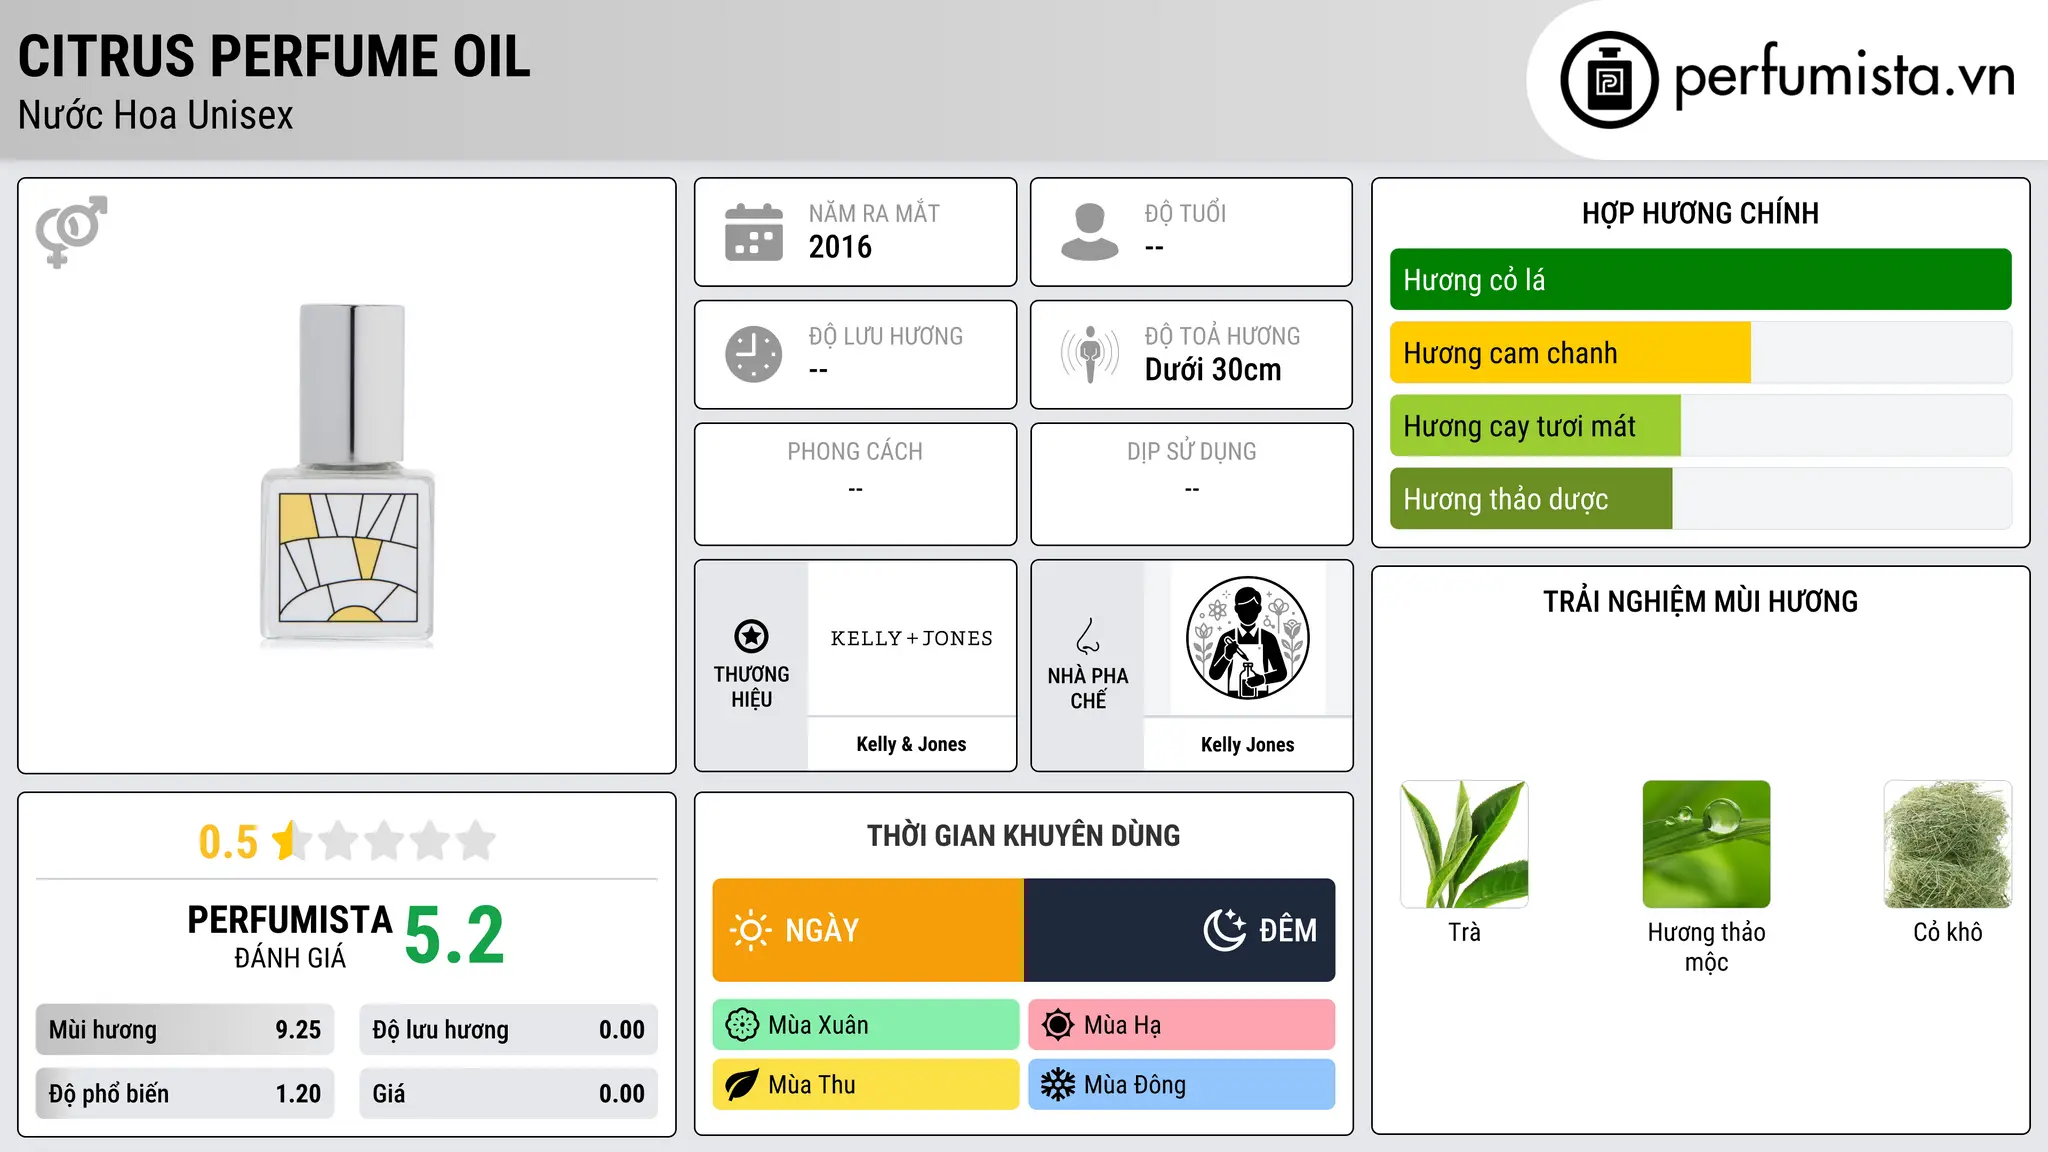Open the Kelly Jones perfumer link
Screen dimensions: 2048x1152
(x=1247, y=744)
